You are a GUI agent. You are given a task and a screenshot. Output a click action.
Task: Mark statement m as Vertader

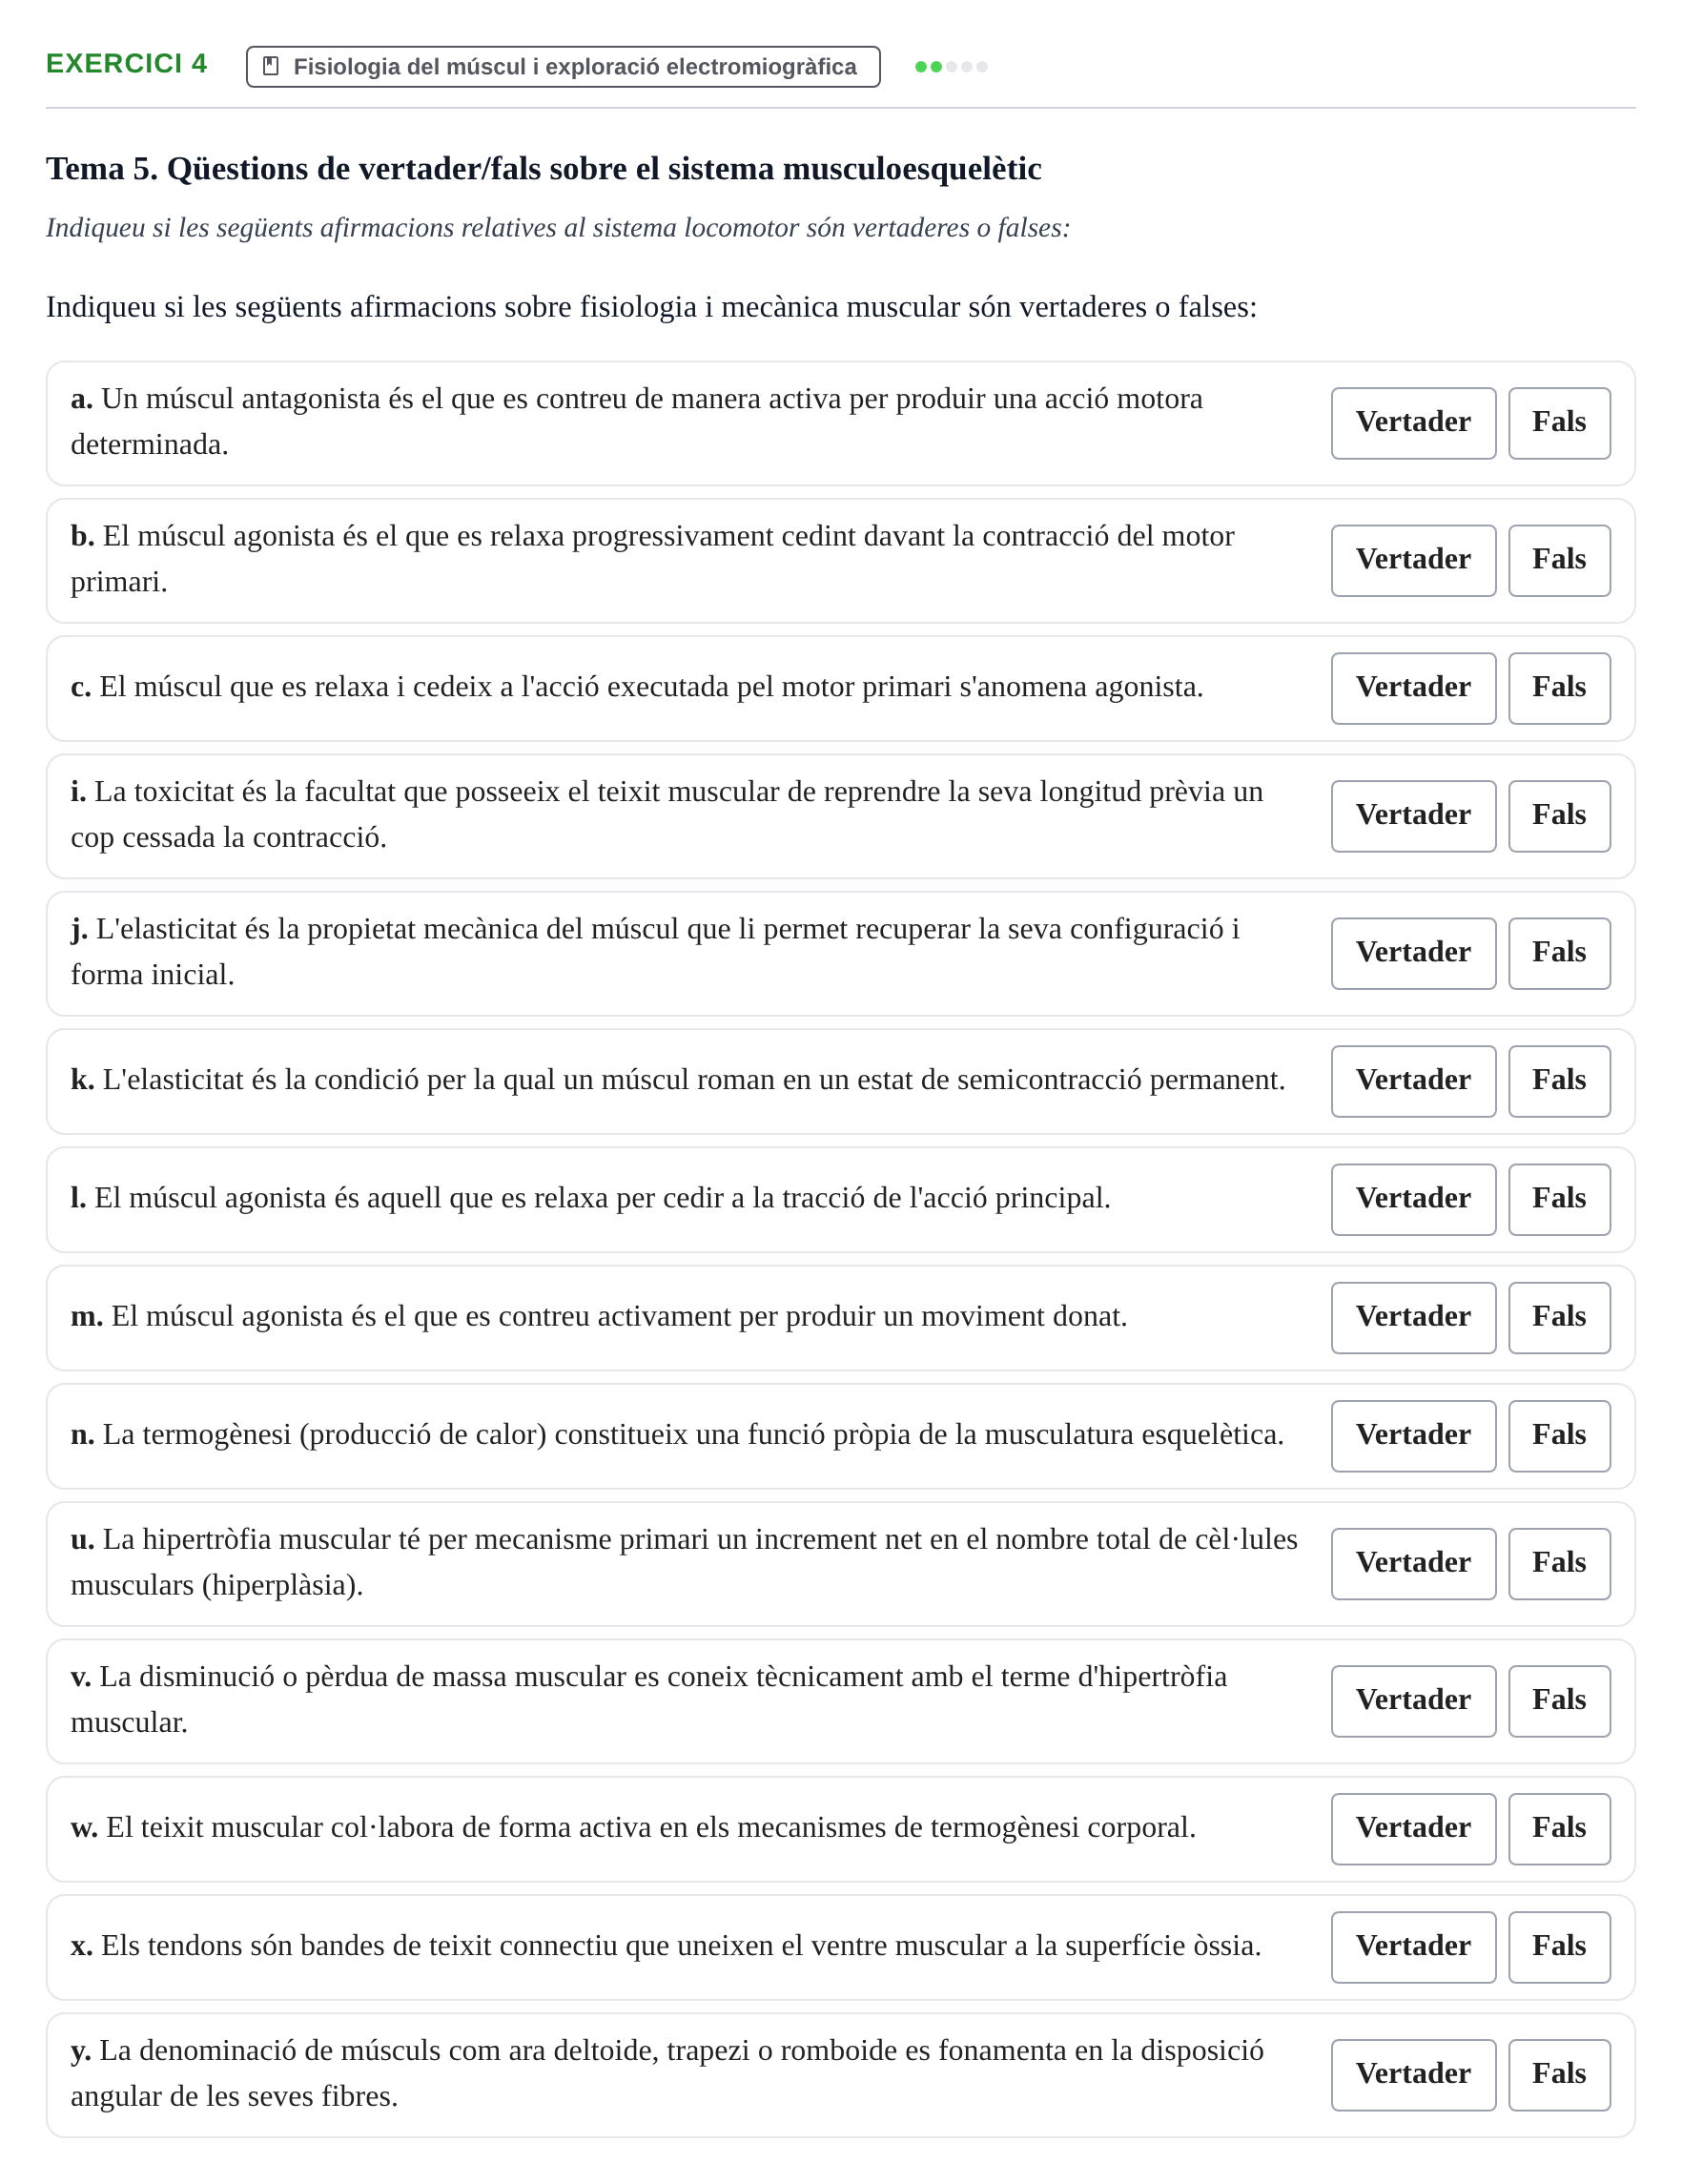(1412, 1317)
